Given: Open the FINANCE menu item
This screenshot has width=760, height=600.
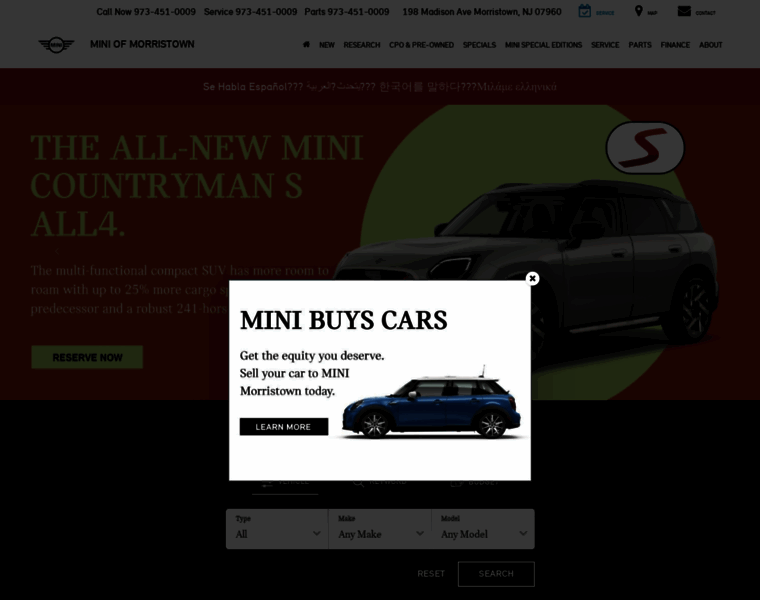Looking at the screenshot, I should coord(675,45).
